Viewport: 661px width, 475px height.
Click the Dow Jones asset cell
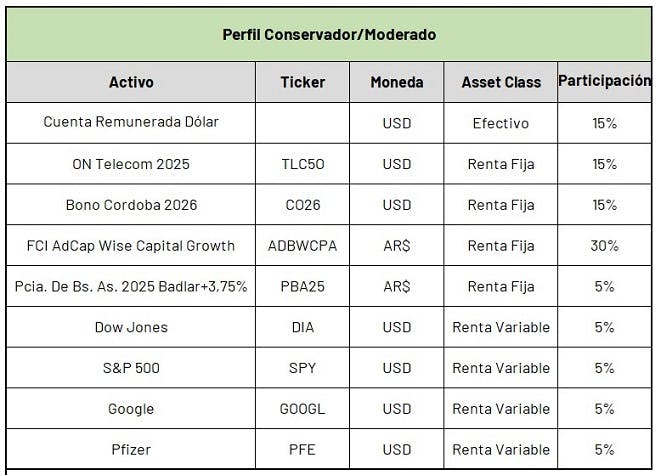(131, 327)
